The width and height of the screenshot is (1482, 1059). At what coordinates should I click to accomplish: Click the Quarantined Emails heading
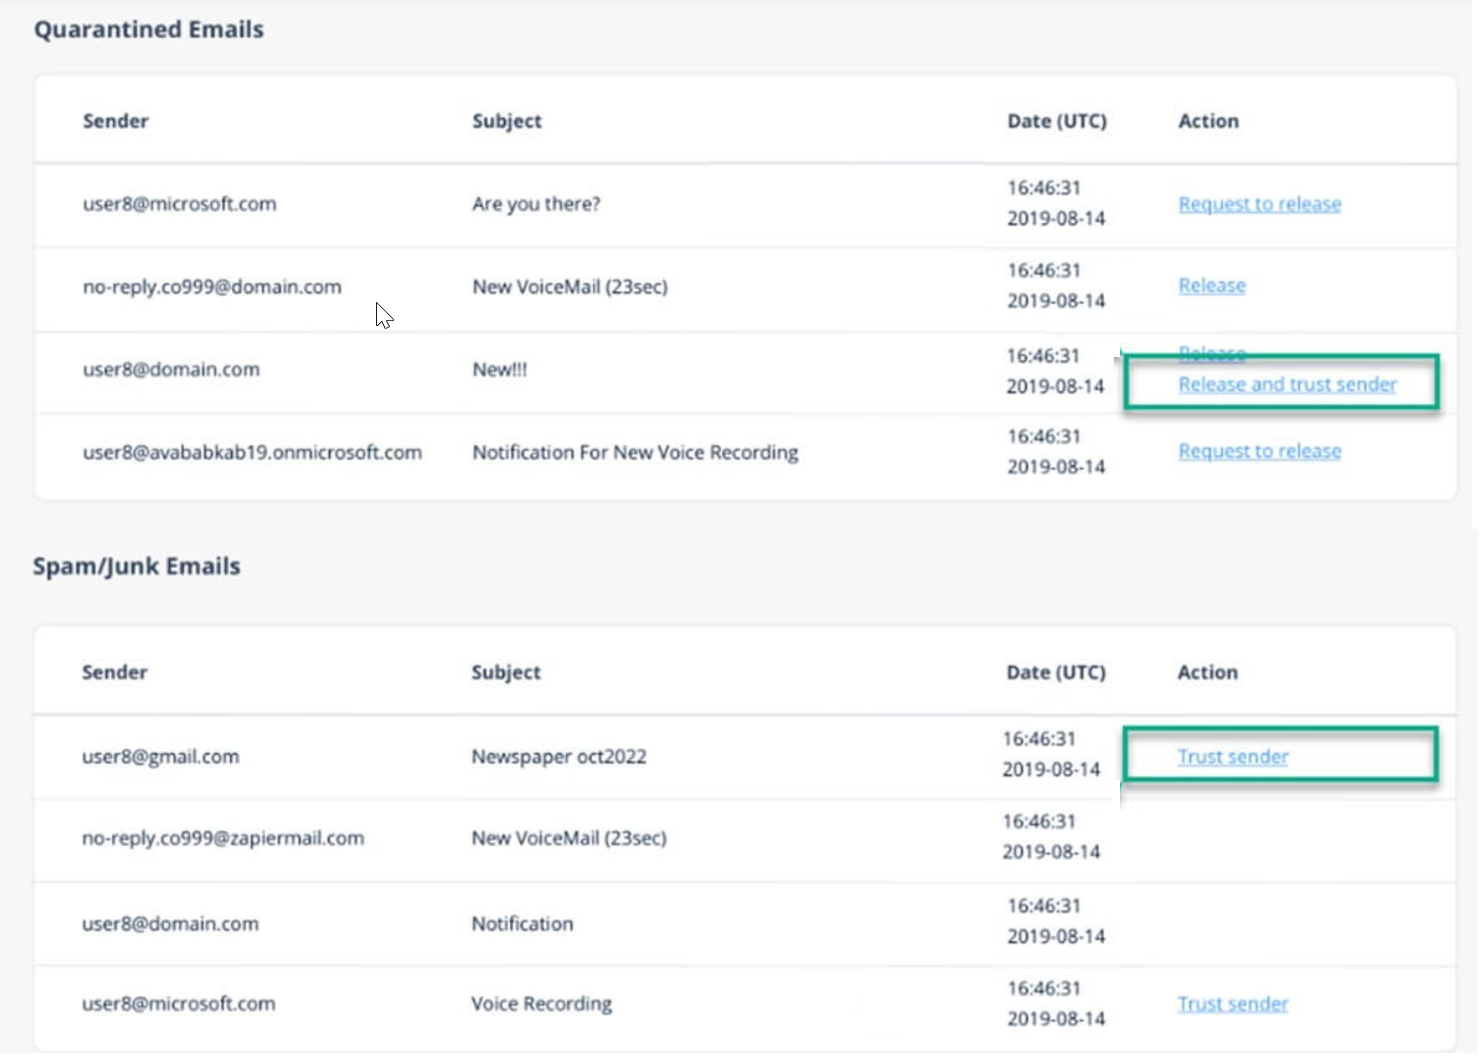point(149,30)
